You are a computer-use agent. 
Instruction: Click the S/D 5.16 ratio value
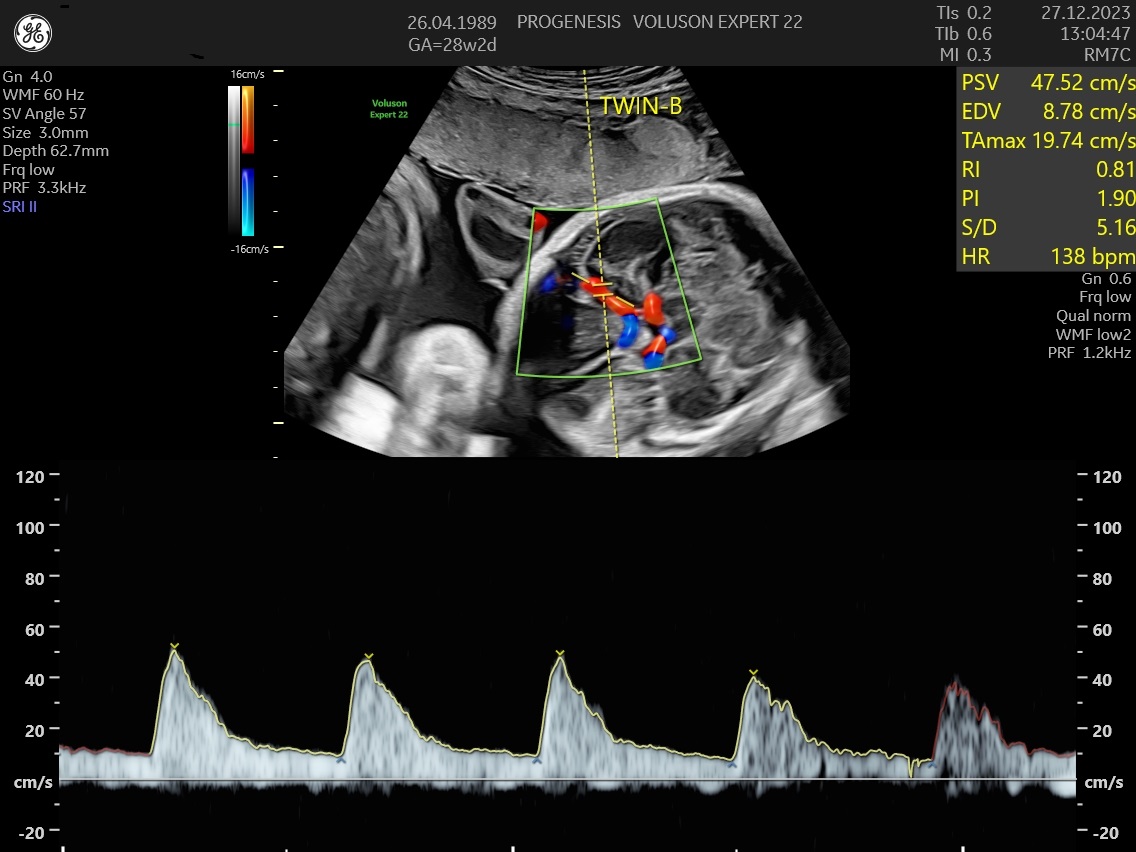(x=1047, y=227)
